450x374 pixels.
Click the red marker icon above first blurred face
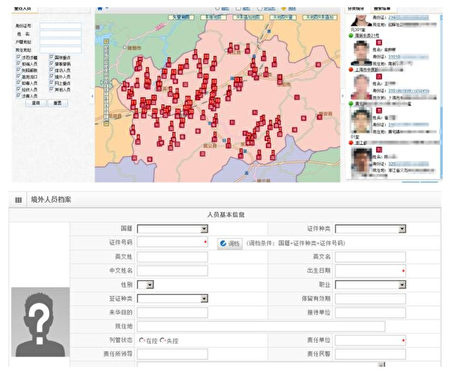[x=379, y=42]
